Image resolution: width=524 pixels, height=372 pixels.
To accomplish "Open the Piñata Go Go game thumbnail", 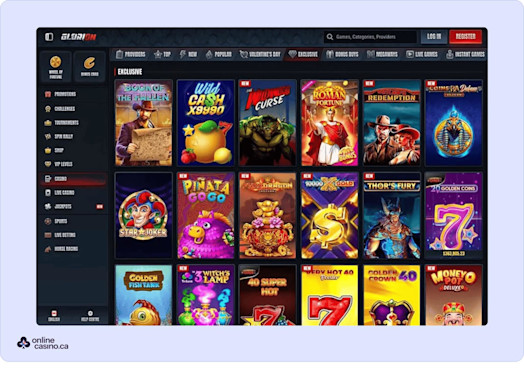I will 206,215.
